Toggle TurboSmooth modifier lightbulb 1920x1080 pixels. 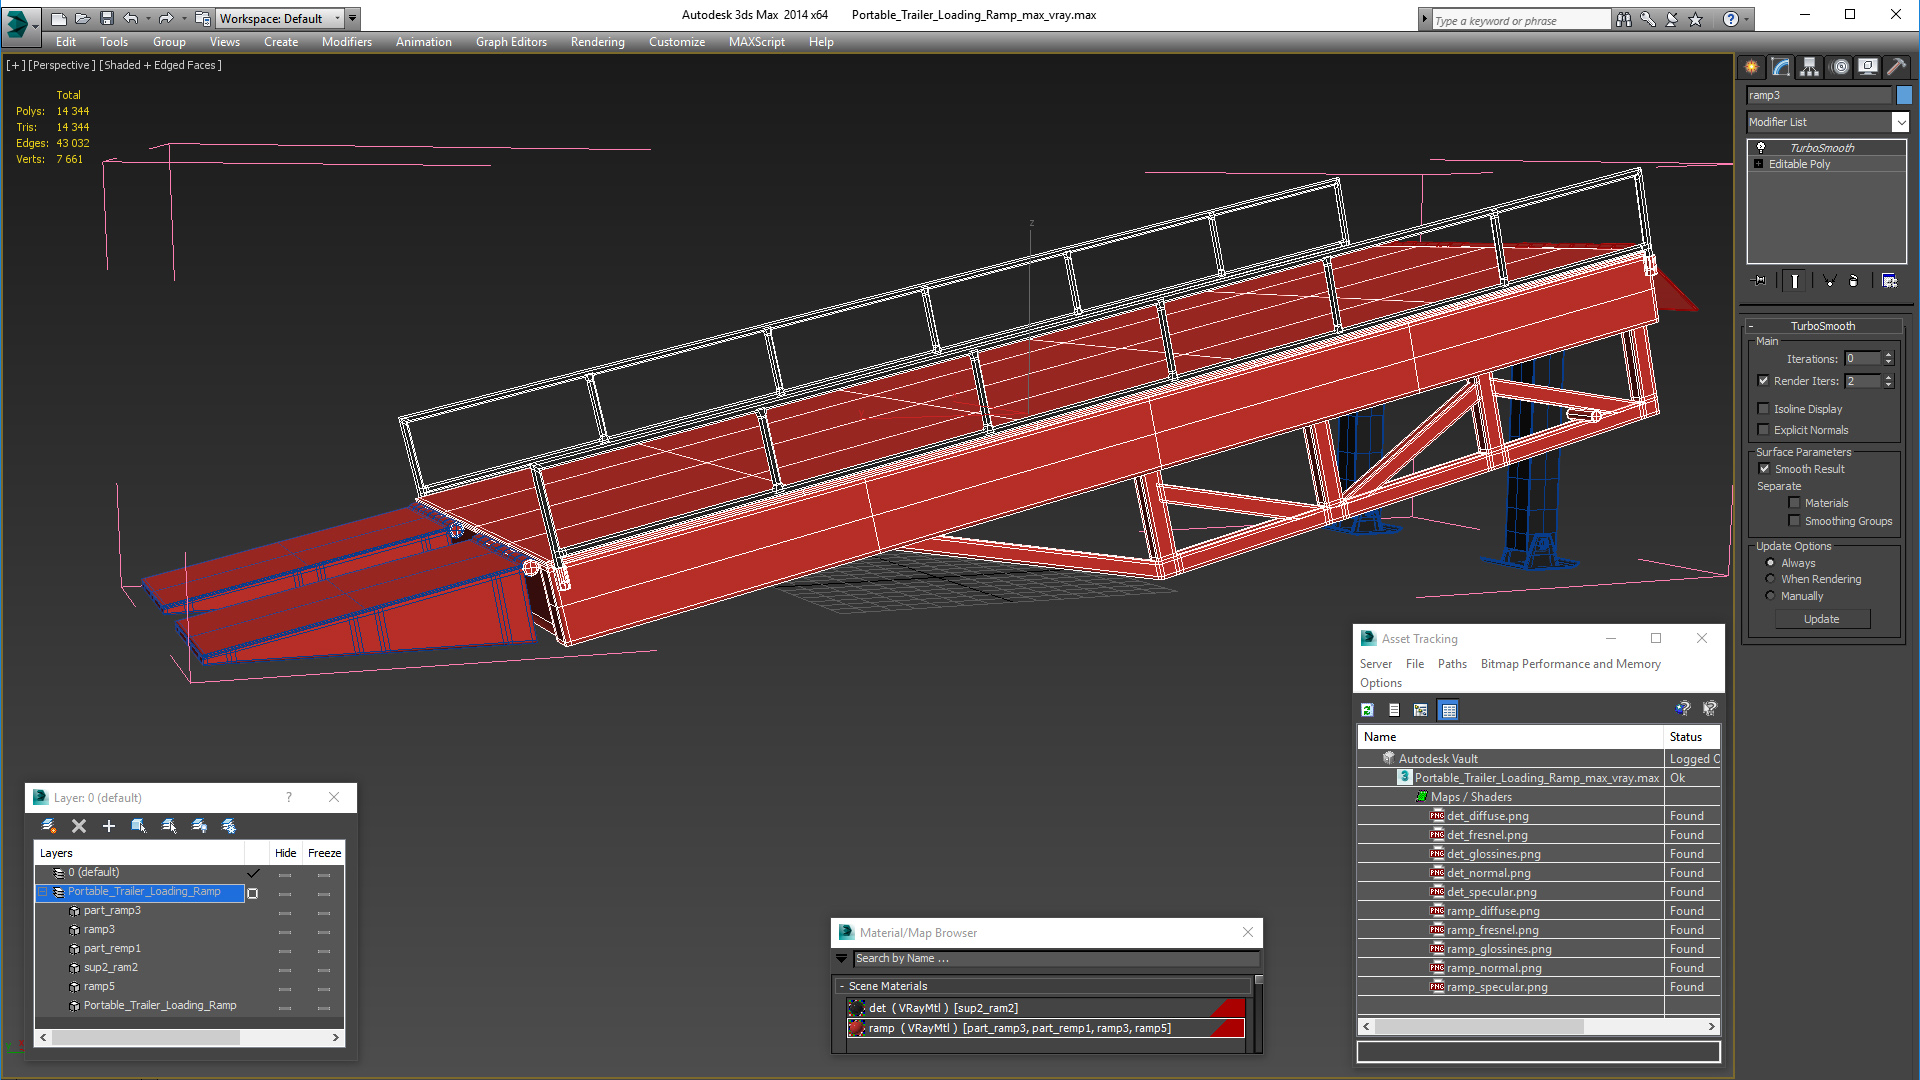pyautogui.click(x=1761, y=148)
